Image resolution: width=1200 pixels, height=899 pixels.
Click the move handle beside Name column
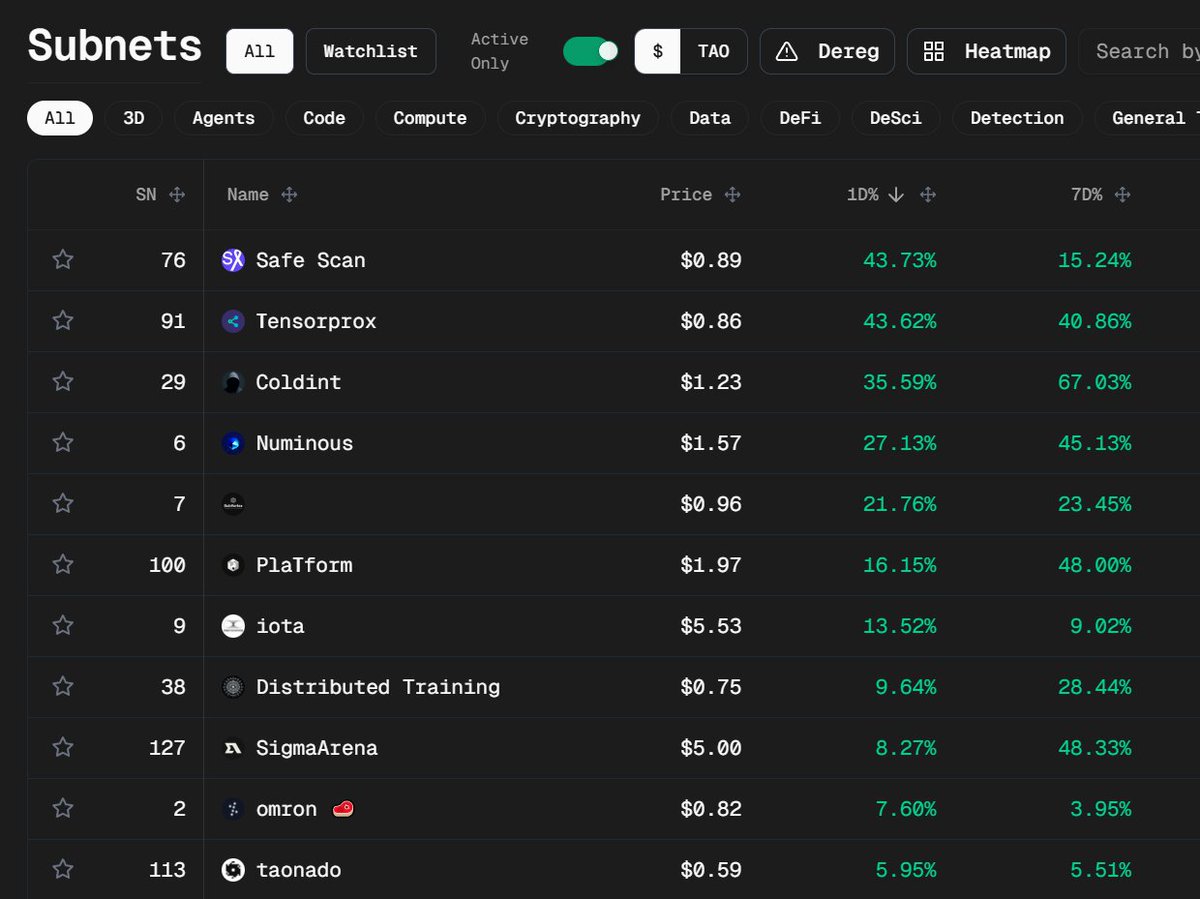coord(289,195)
